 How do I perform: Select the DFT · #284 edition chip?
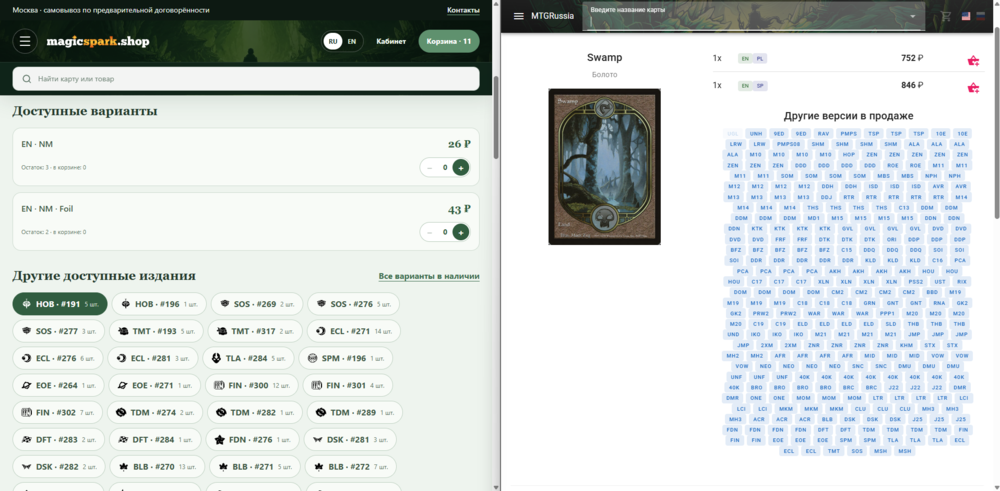click(x=155, y=439)
